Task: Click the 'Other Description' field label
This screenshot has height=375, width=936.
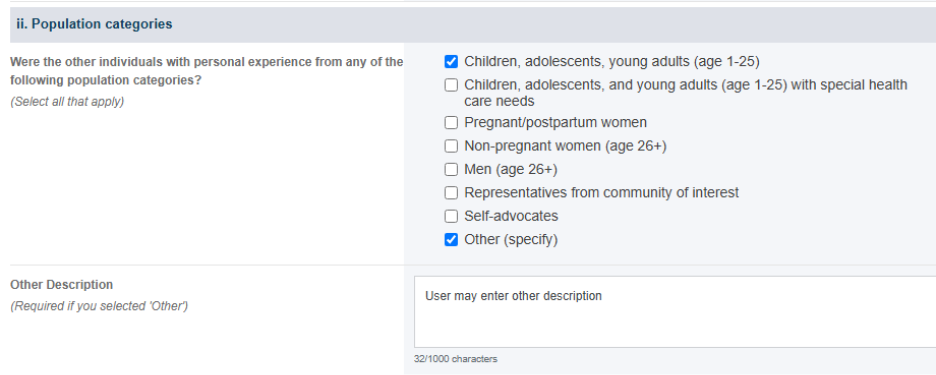Action: (61, 285)
